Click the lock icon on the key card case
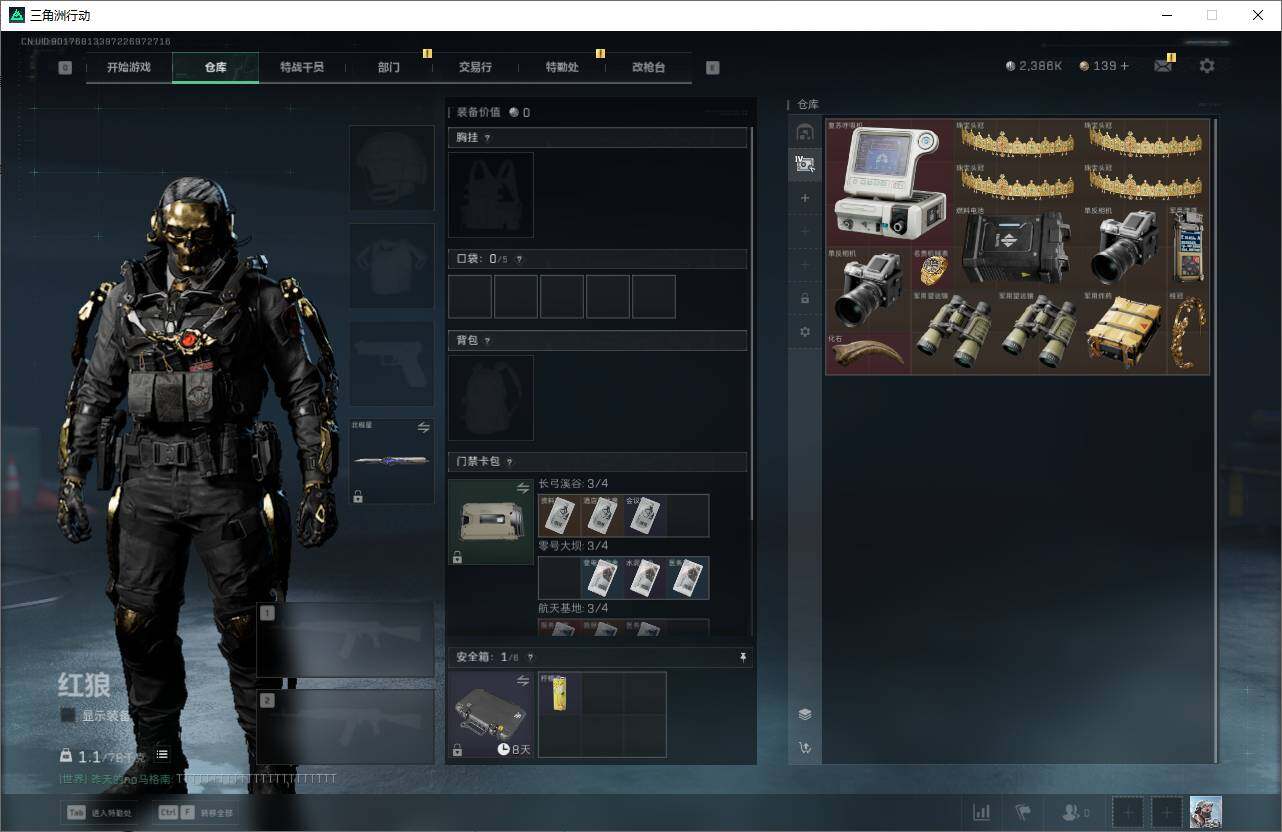The image size is (1282, 832). (457, 557)
